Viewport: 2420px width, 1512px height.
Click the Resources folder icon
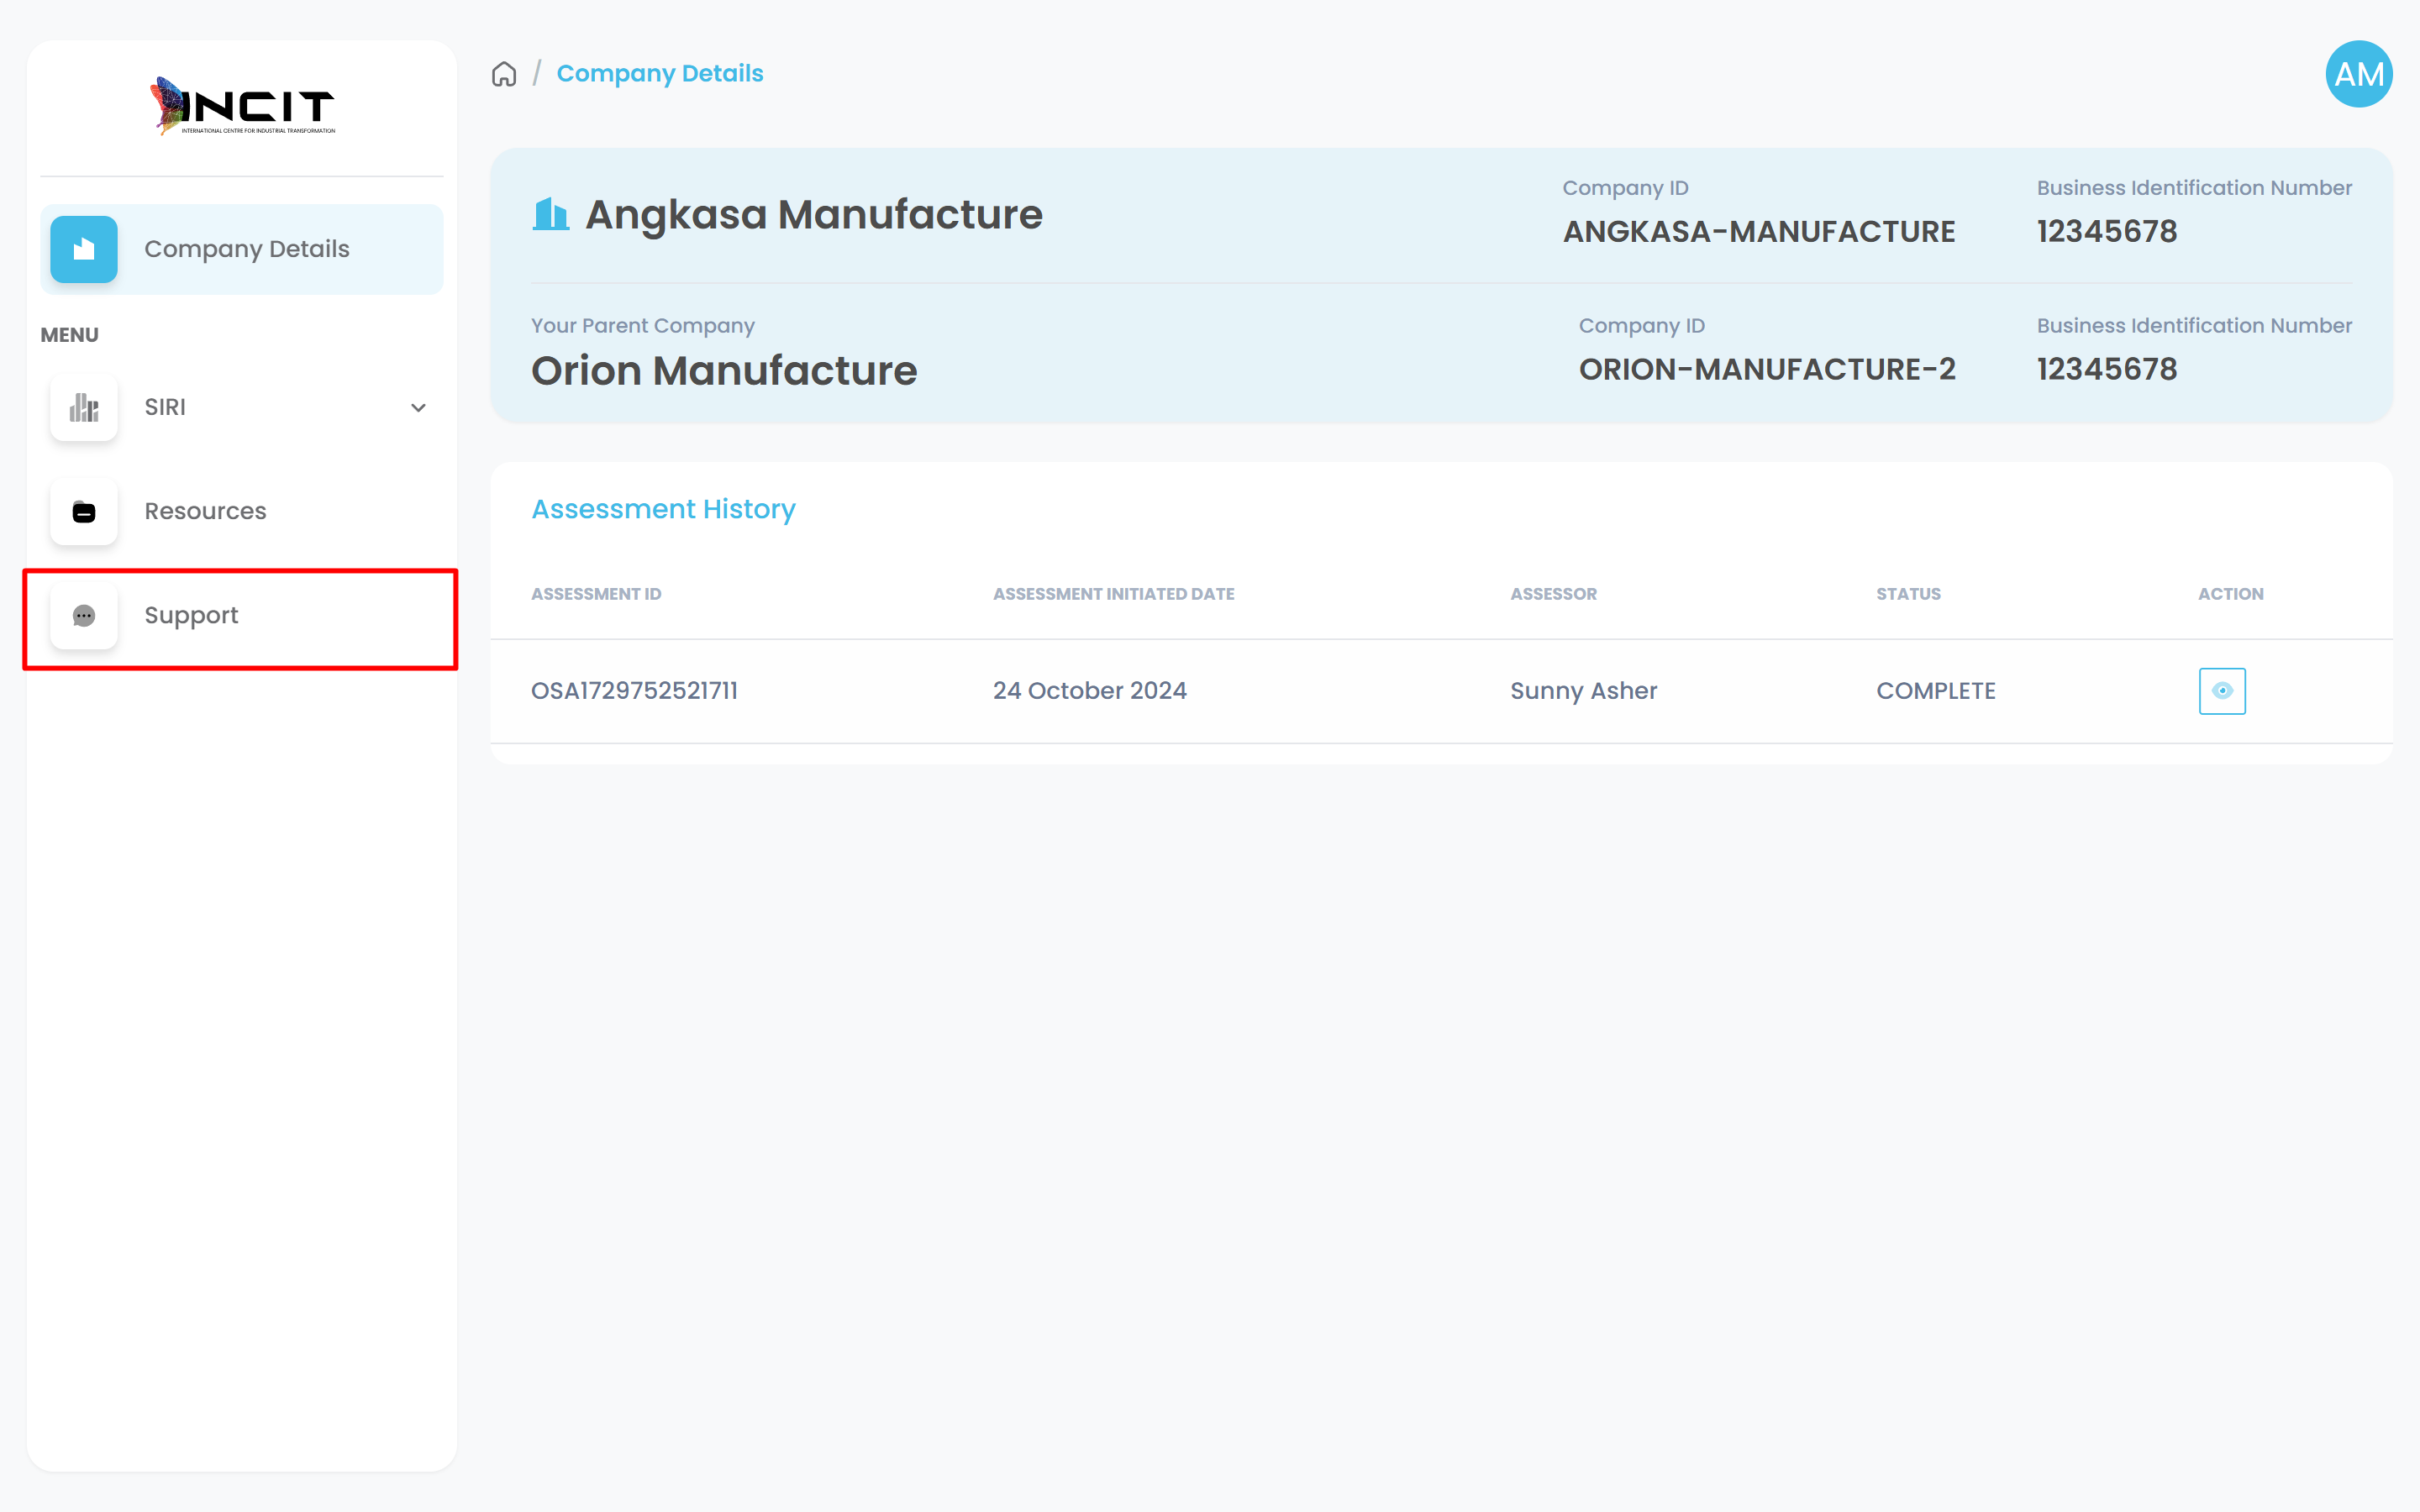point(84,512)
